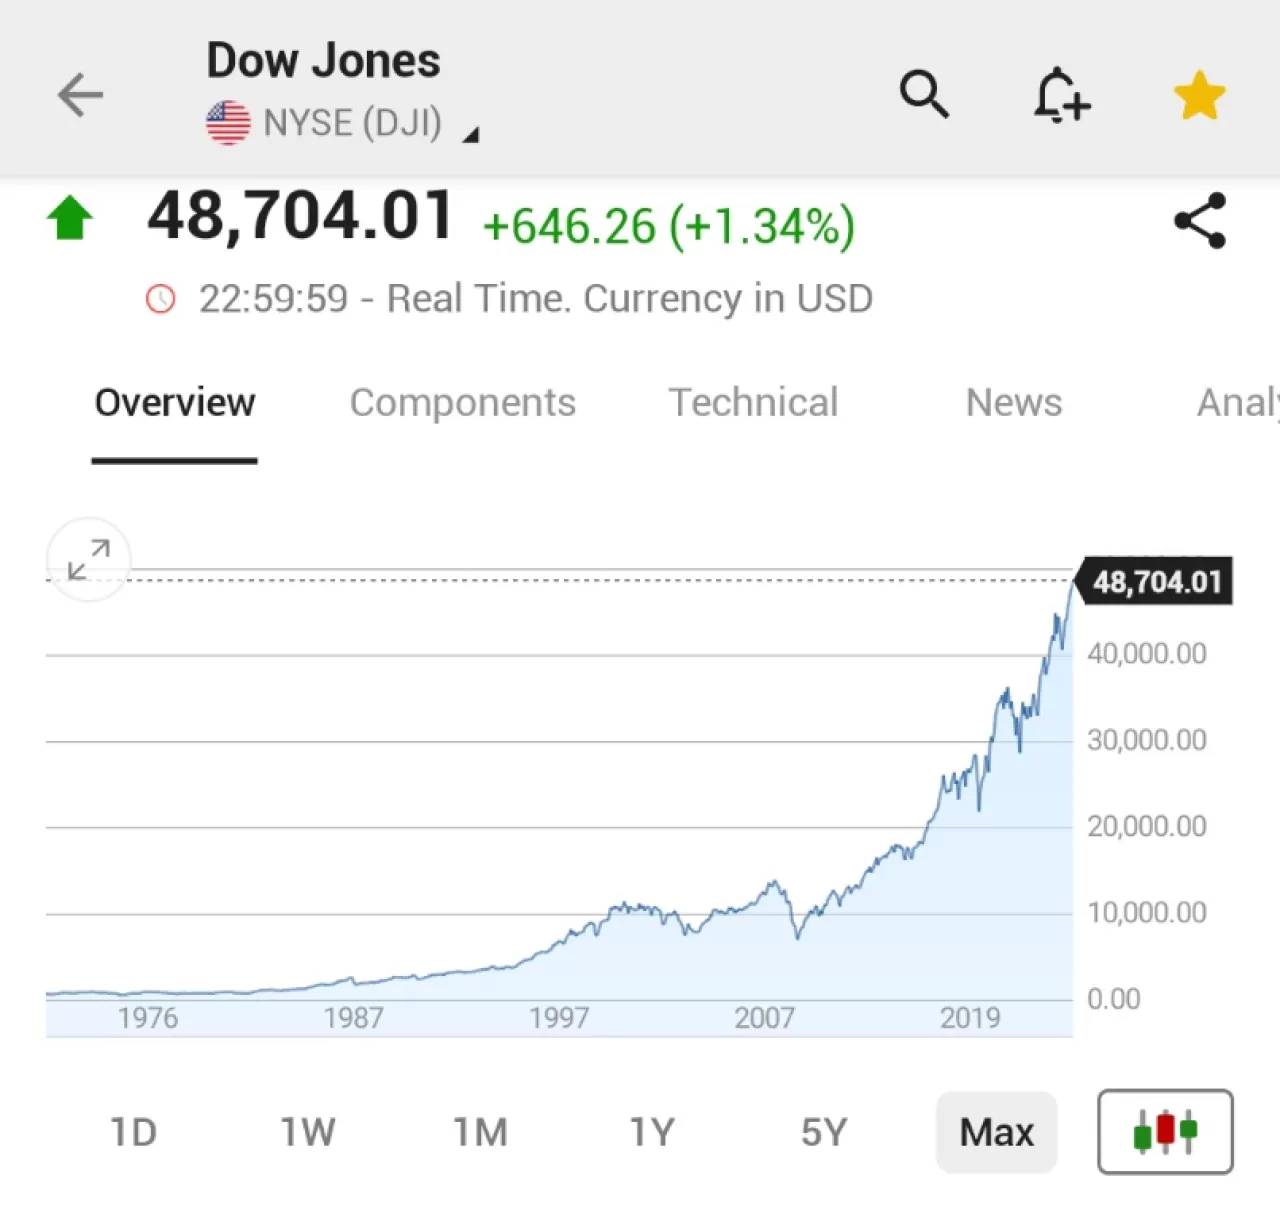Click the US flag beside NYSE
The width and height of the screenshot is (1280, 1206).
click(226, 122)
